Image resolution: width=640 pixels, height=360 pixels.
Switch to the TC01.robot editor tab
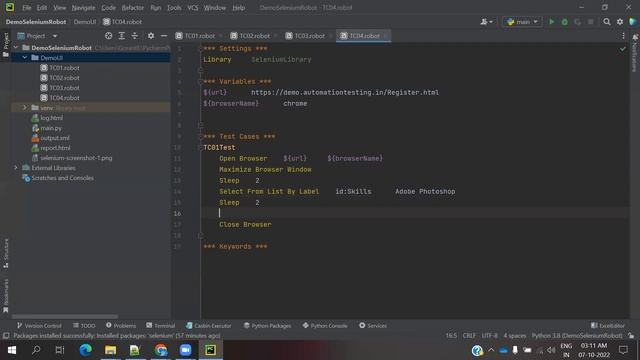(199, 36)
